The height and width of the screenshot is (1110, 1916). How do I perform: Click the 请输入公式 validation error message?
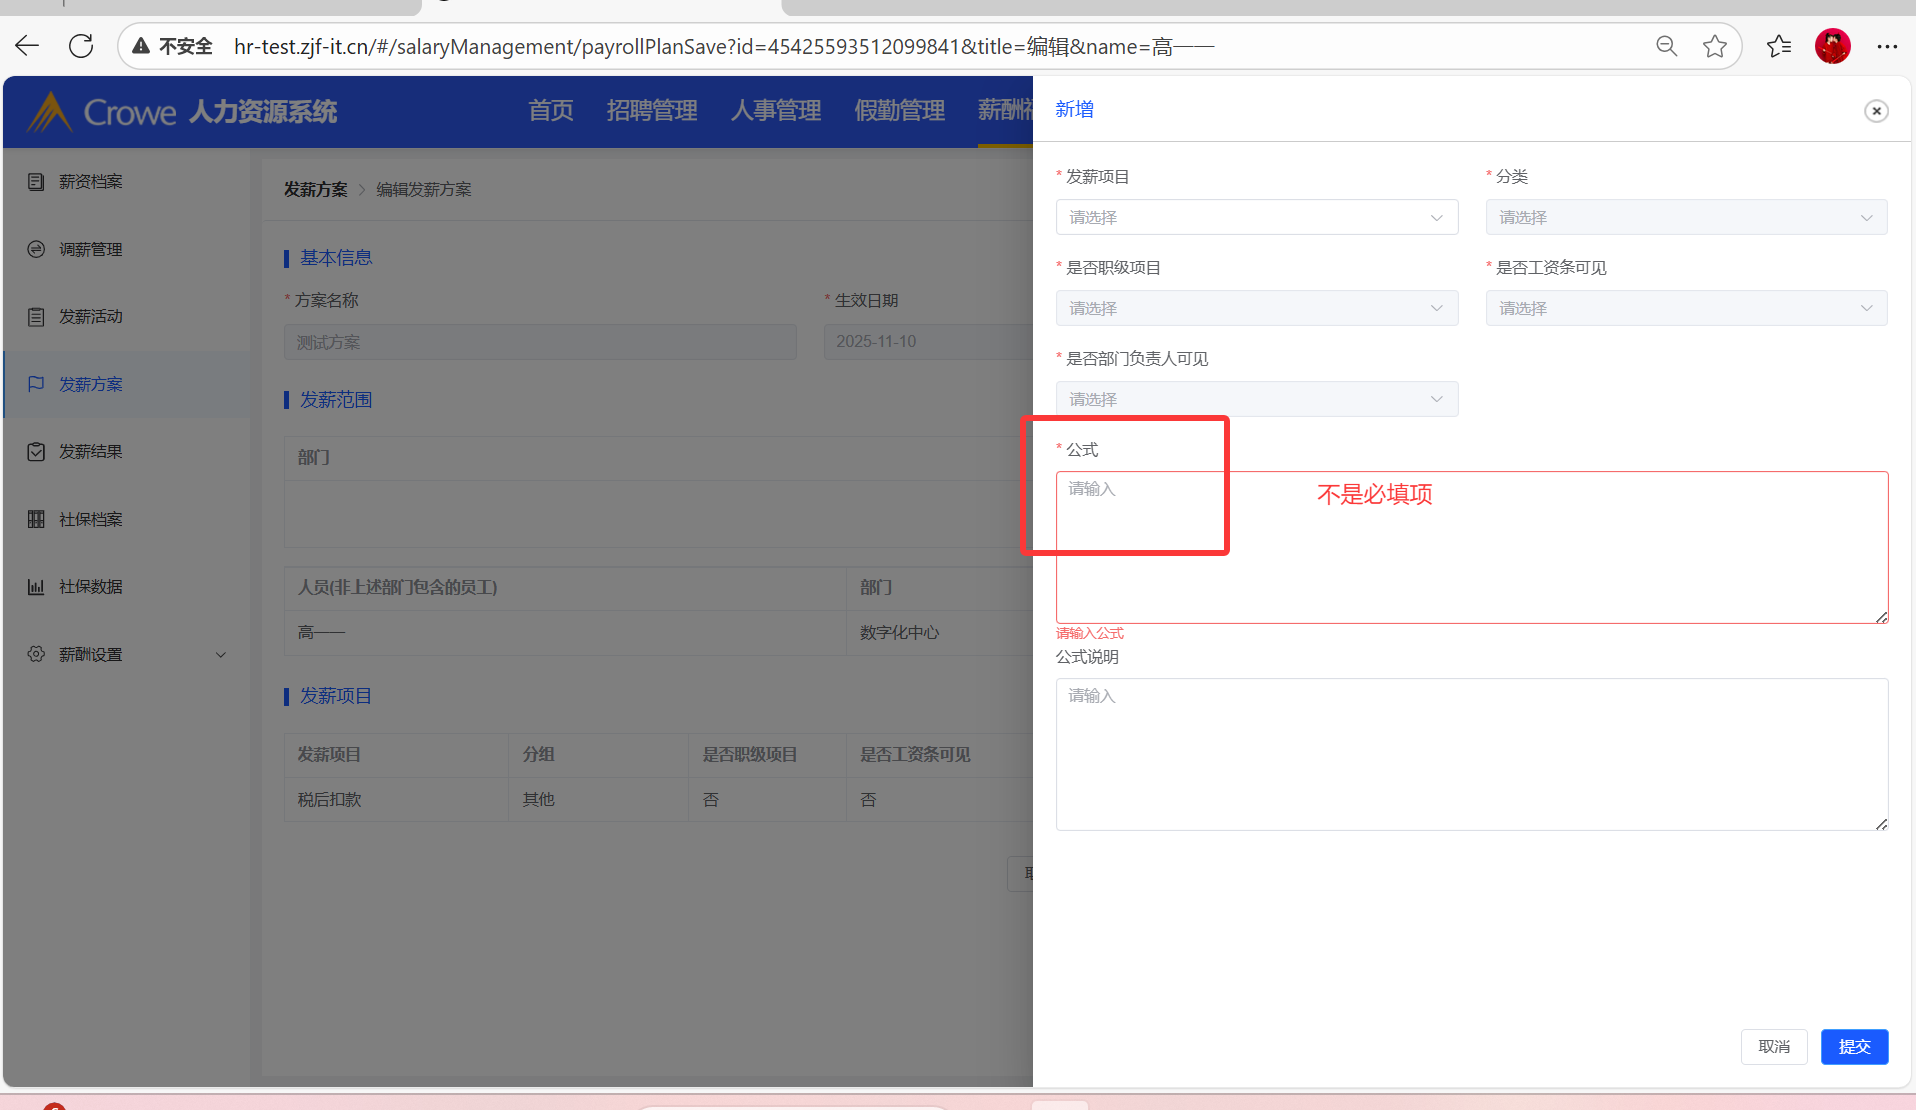click(1090, 633)
